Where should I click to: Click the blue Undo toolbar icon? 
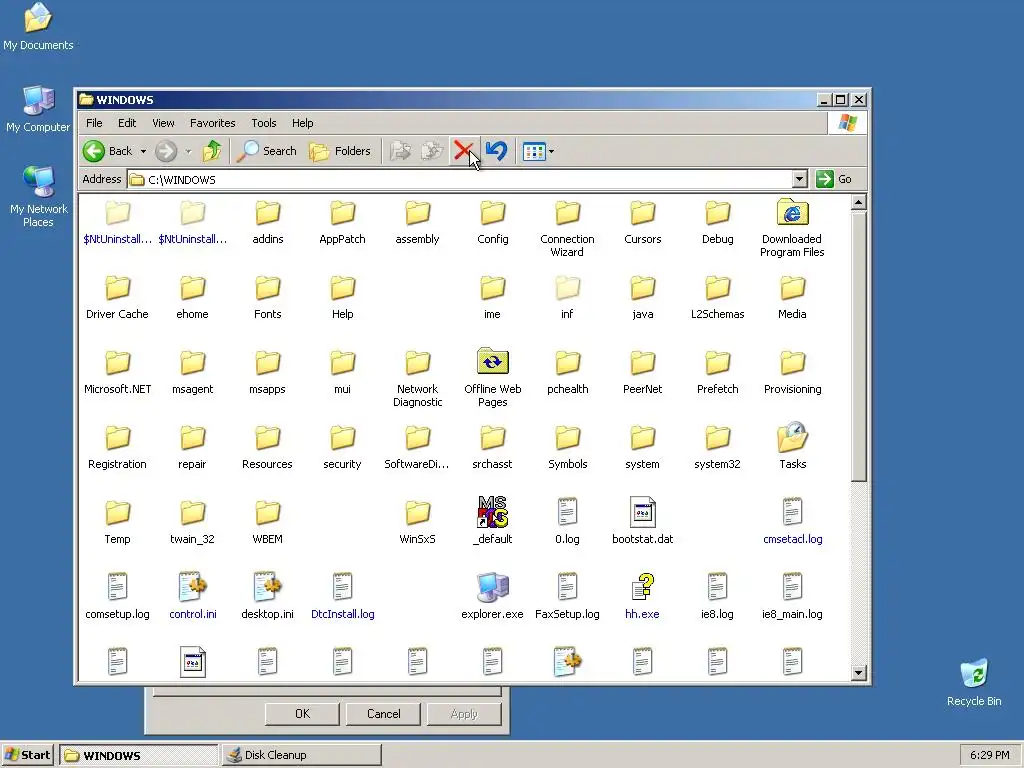tap(496, 151)
